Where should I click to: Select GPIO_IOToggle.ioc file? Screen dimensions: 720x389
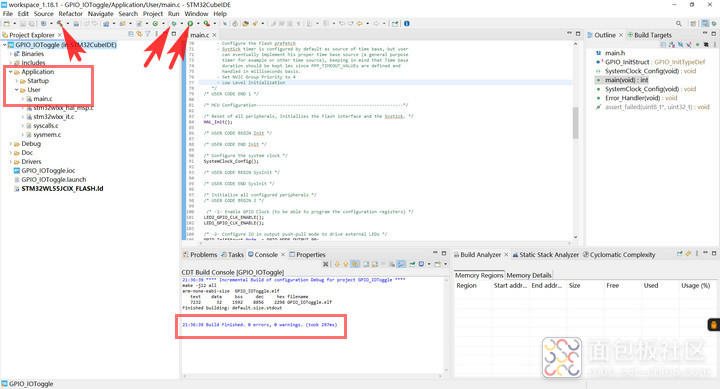click(x=48, y=170)
